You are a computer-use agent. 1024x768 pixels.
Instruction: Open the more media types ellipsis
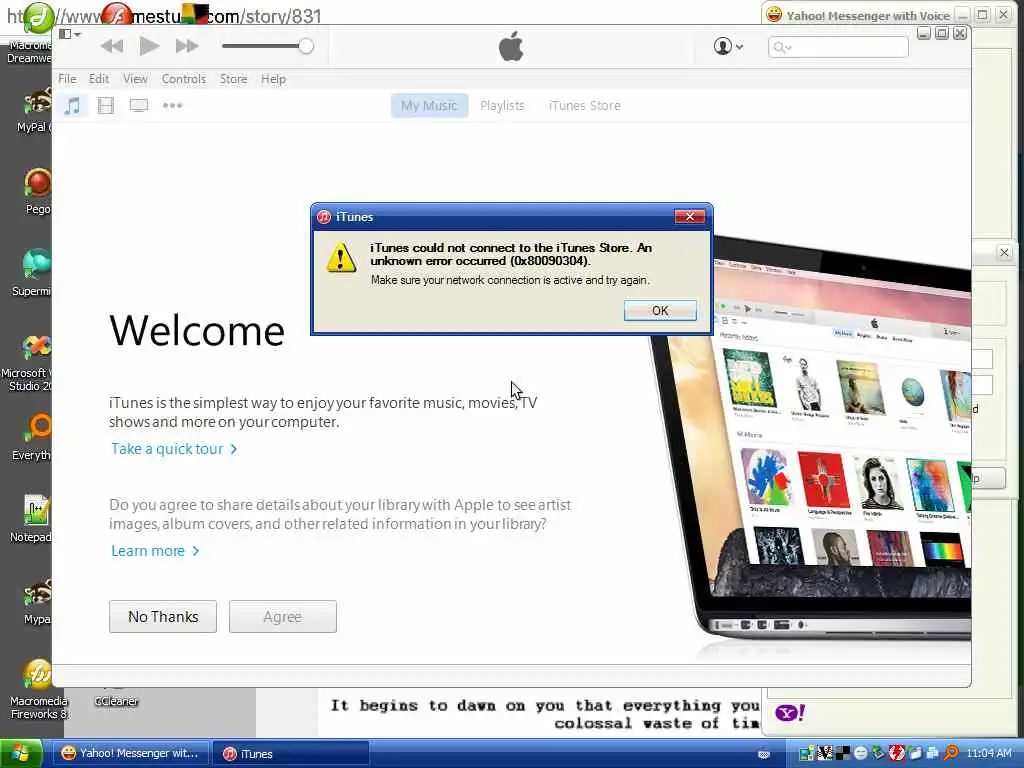(172, 106)
